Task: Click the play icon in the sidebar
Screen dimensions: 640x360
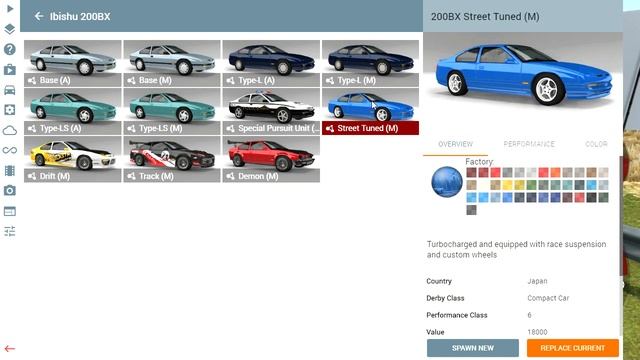Action: click(10, 9)
